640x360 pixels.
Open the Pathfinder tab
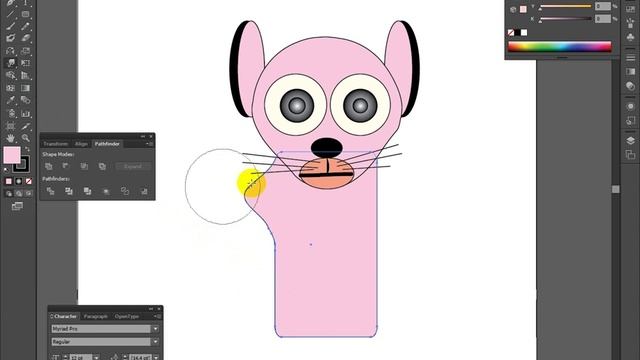107,144
